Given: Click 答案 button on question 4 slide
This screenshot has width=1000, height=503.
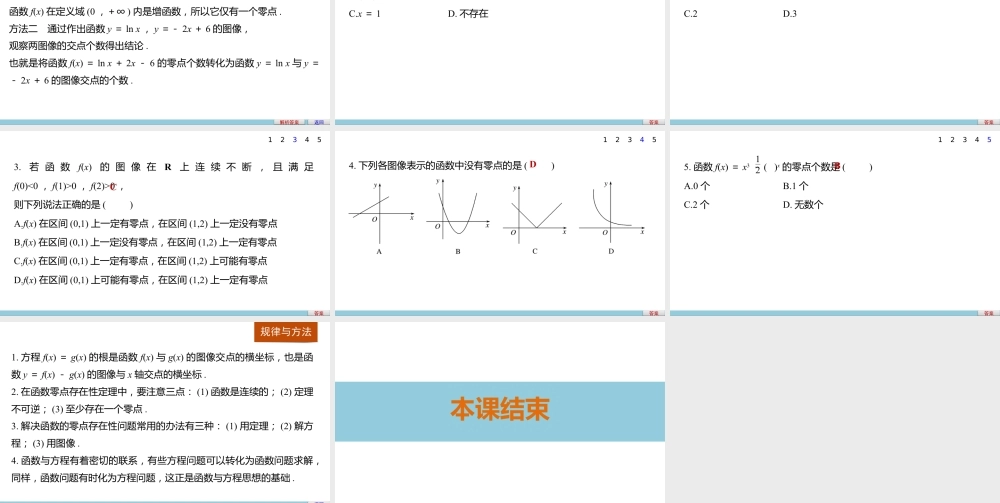Looking at the screenshot, I should 654,313.
